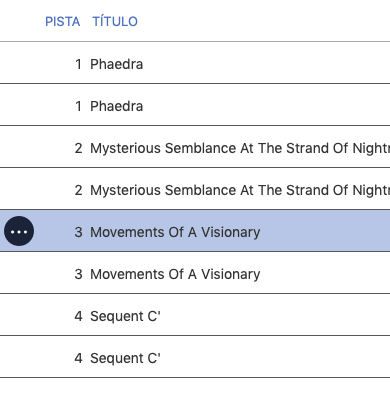Pick the first Sequent C' track title
Image resolution: width=390 pixels, height=407 pixels.
click(x=125, y=316)
